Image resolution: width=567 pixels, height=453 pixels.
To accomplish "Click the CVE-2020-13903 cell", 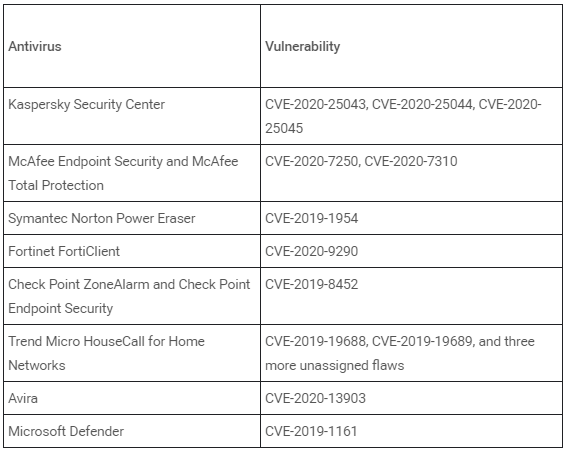I will (x=411, y=398).
